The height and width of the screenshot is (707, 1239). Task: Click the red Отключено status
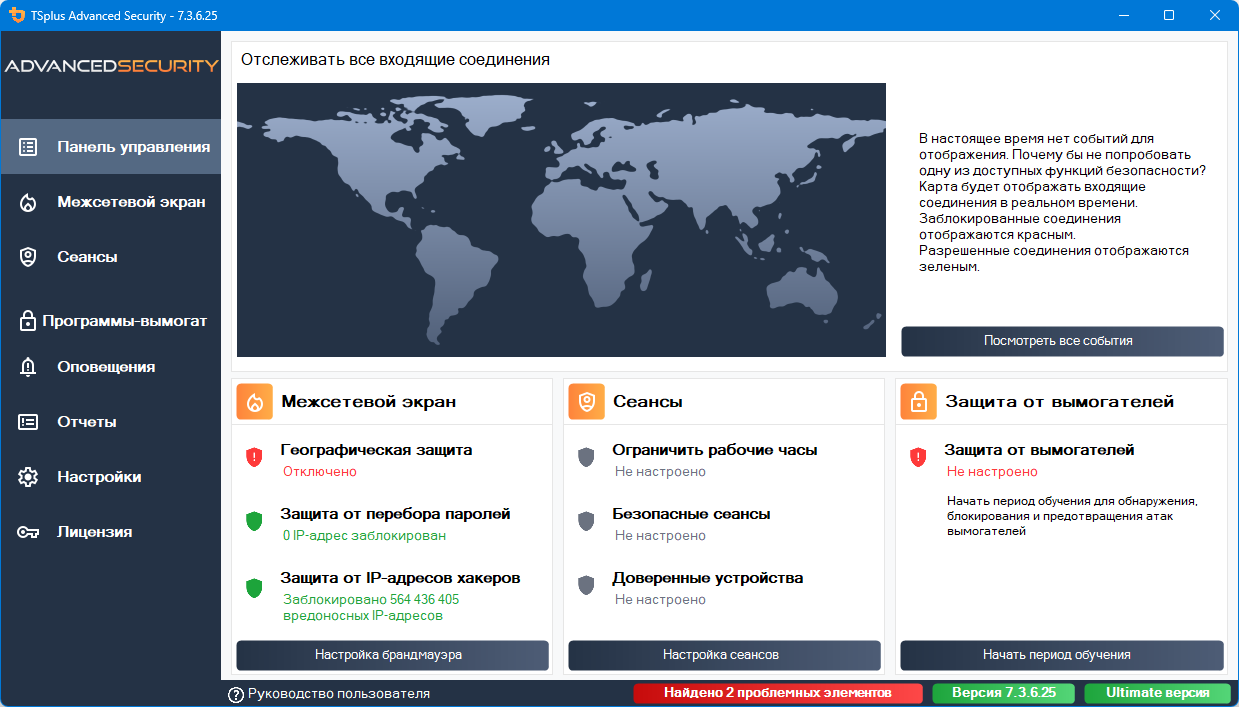click(x=319, y=472)
